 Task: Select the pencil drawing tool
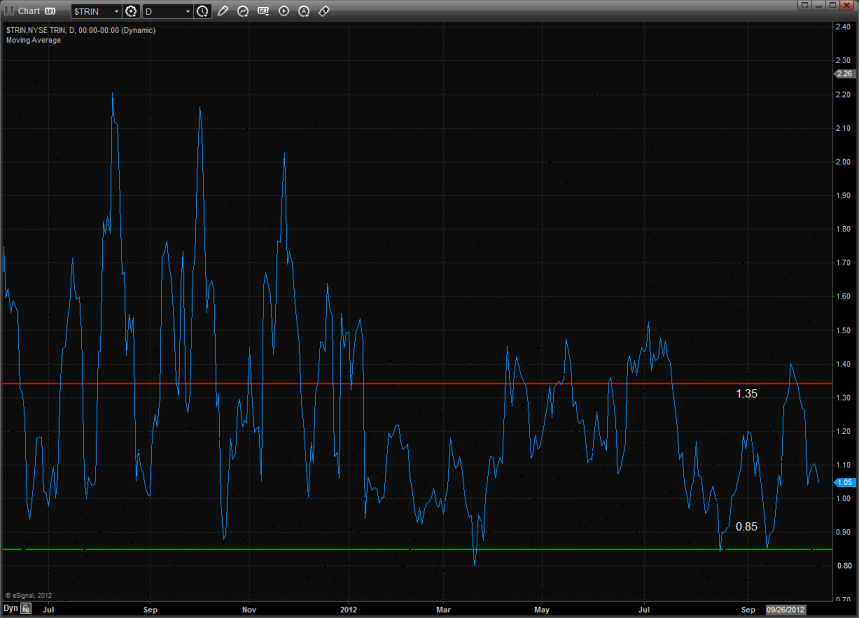point(223,11)
